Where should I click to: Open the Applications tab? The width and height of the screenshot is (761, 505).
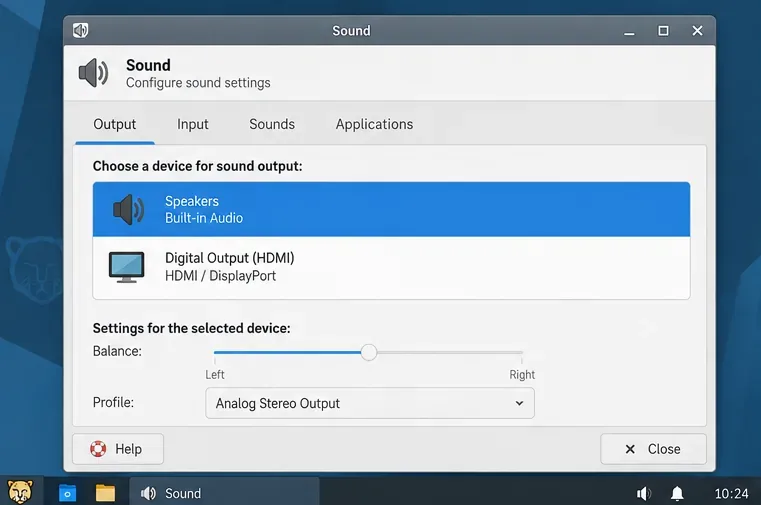374,124
